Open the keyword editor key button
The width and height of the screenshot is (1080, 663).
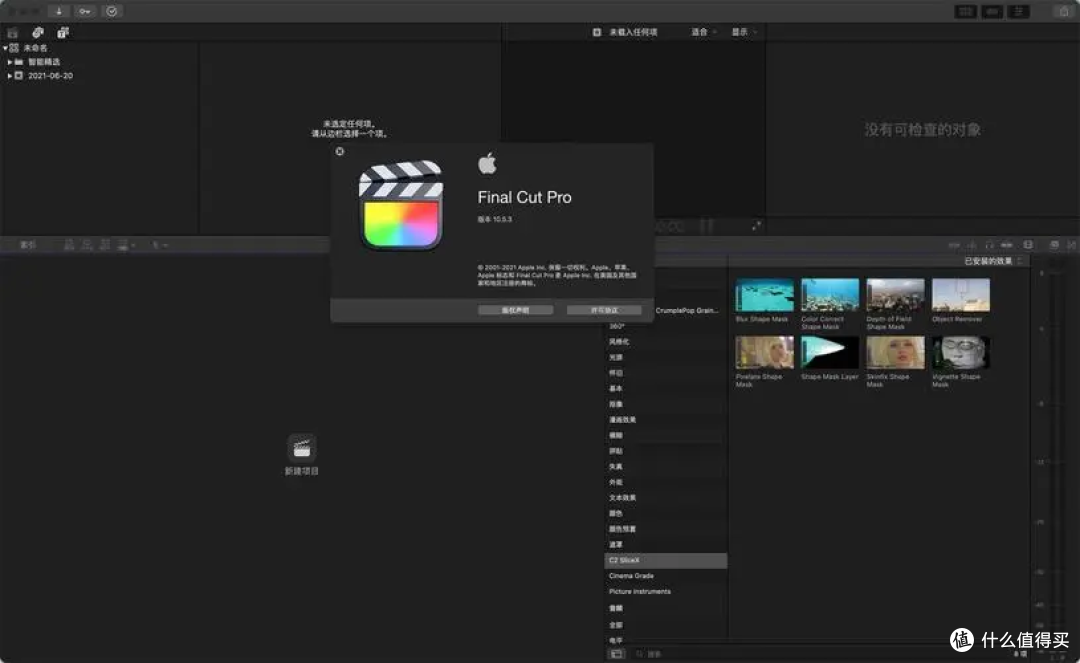click(x=85, y=11)
